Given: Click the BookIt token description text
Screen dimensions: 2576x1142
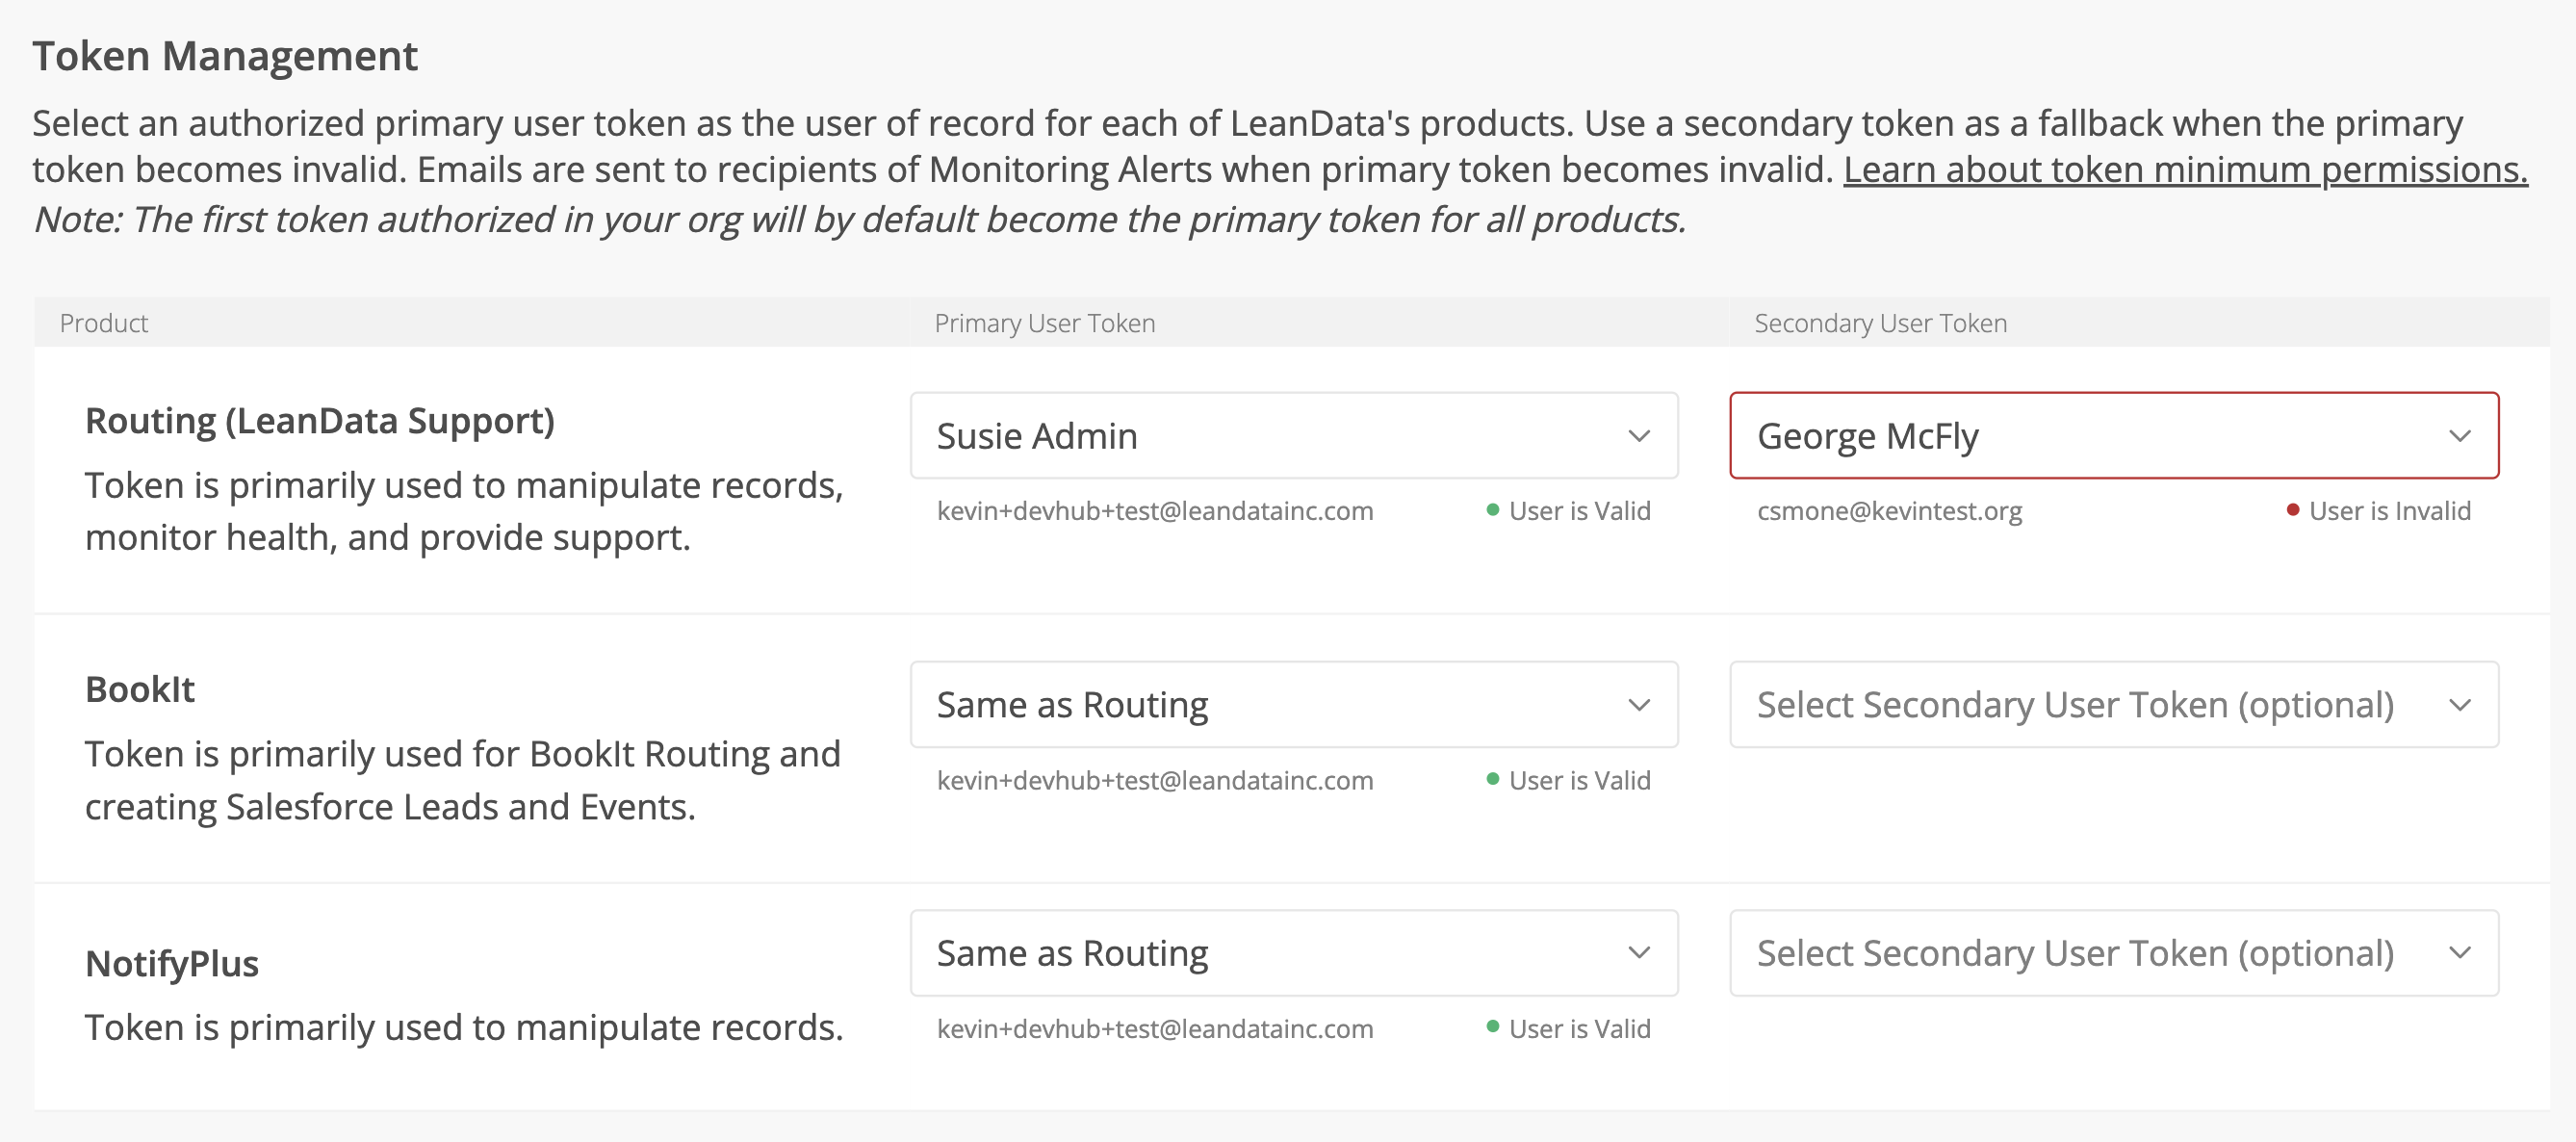Looking at the screenshot, I should 463,780.
